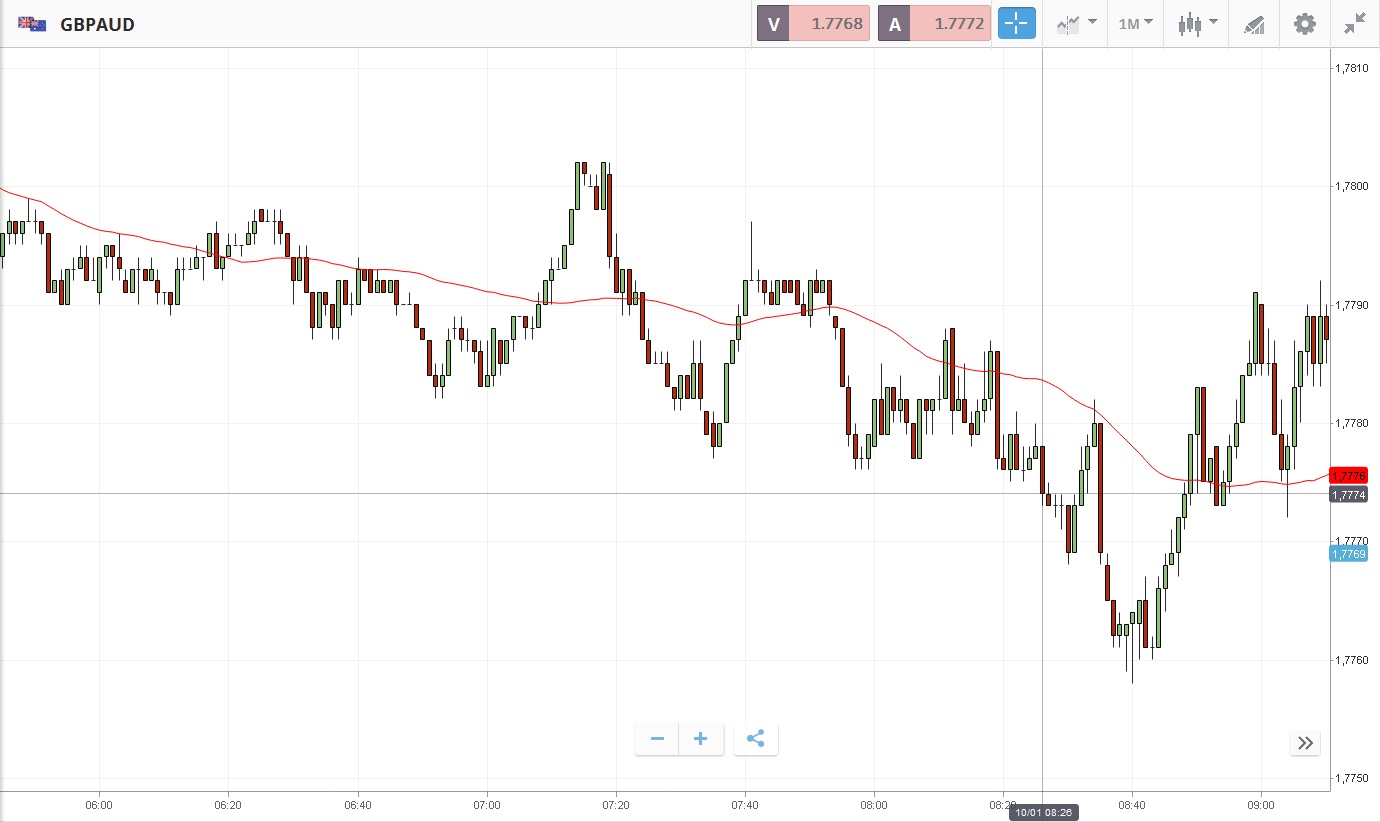The height and width of the screenshot is (822, 1380).
Task: Click the GBPAUD symbol name
Action: (97, 24)
